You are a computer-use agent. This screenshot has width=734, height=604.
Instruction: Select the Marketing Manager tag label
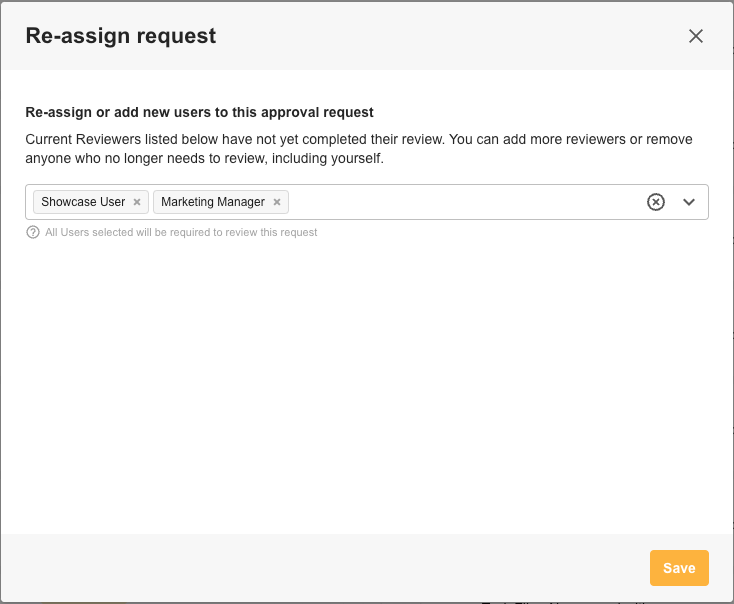pyautogui.click(x=212, y=202)
